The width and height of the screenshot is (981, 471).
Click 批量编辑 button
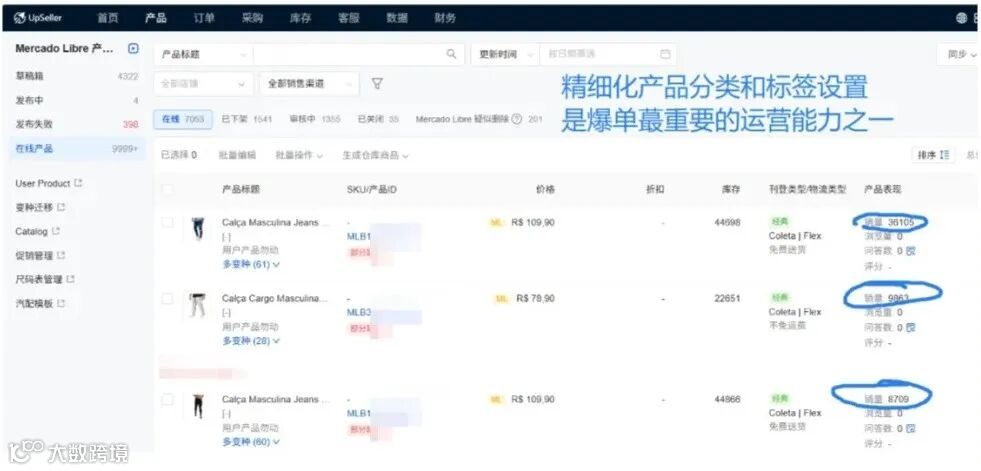[237, 155]
